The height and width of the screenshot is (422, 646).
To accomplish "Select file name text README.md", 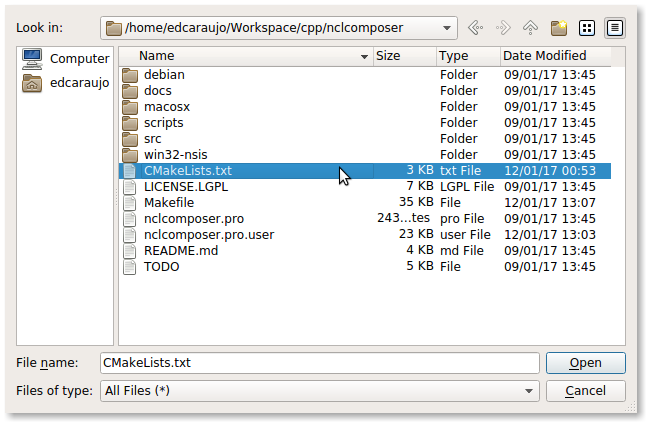I will pyautogui.click(x=181, y=251).
